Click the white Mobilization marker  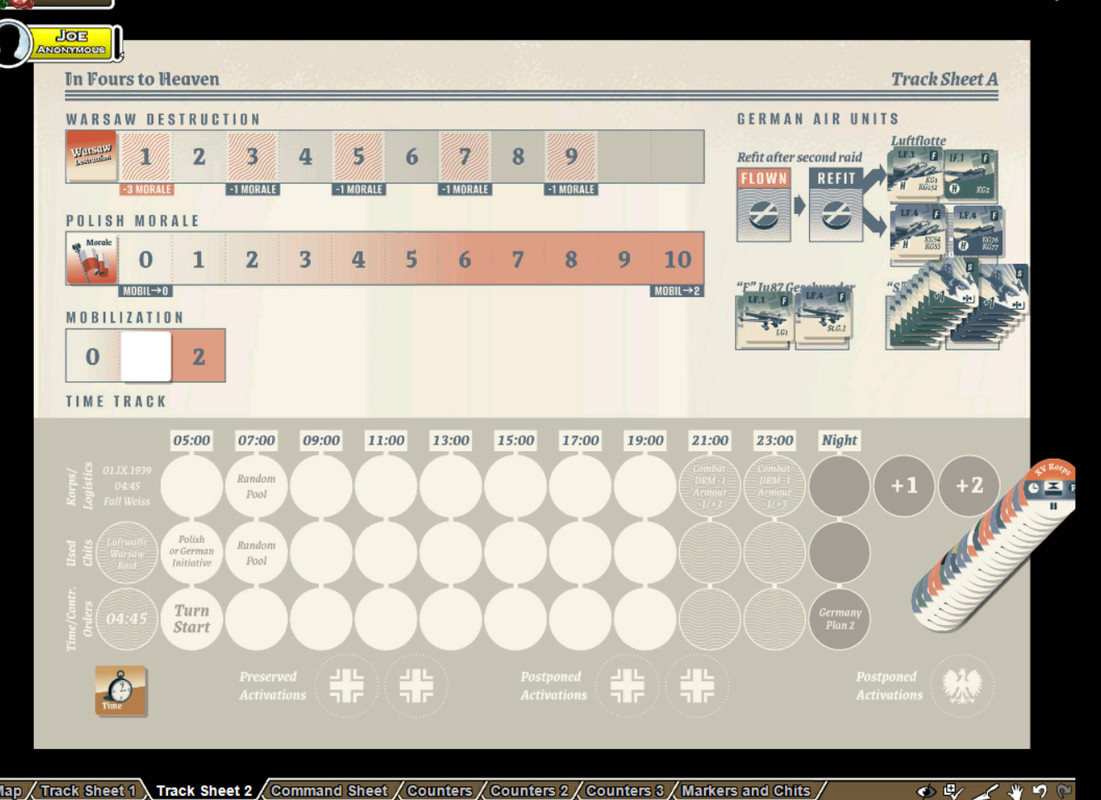pyautogui.click(x=146, y=356)
